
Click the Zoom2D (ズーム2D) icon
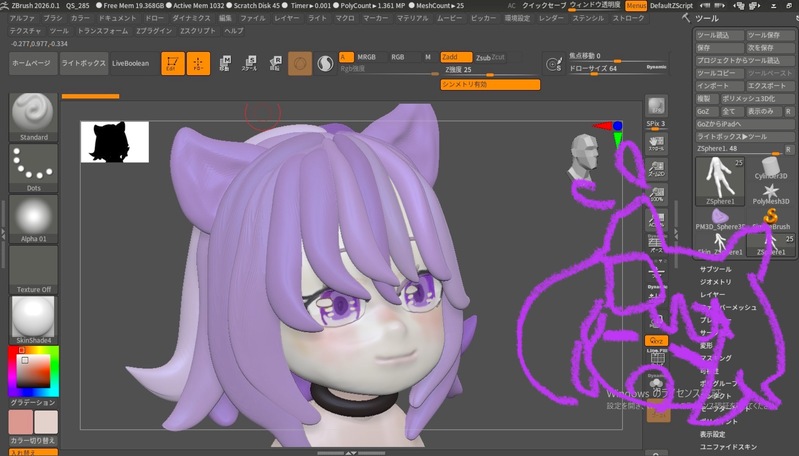656,169
